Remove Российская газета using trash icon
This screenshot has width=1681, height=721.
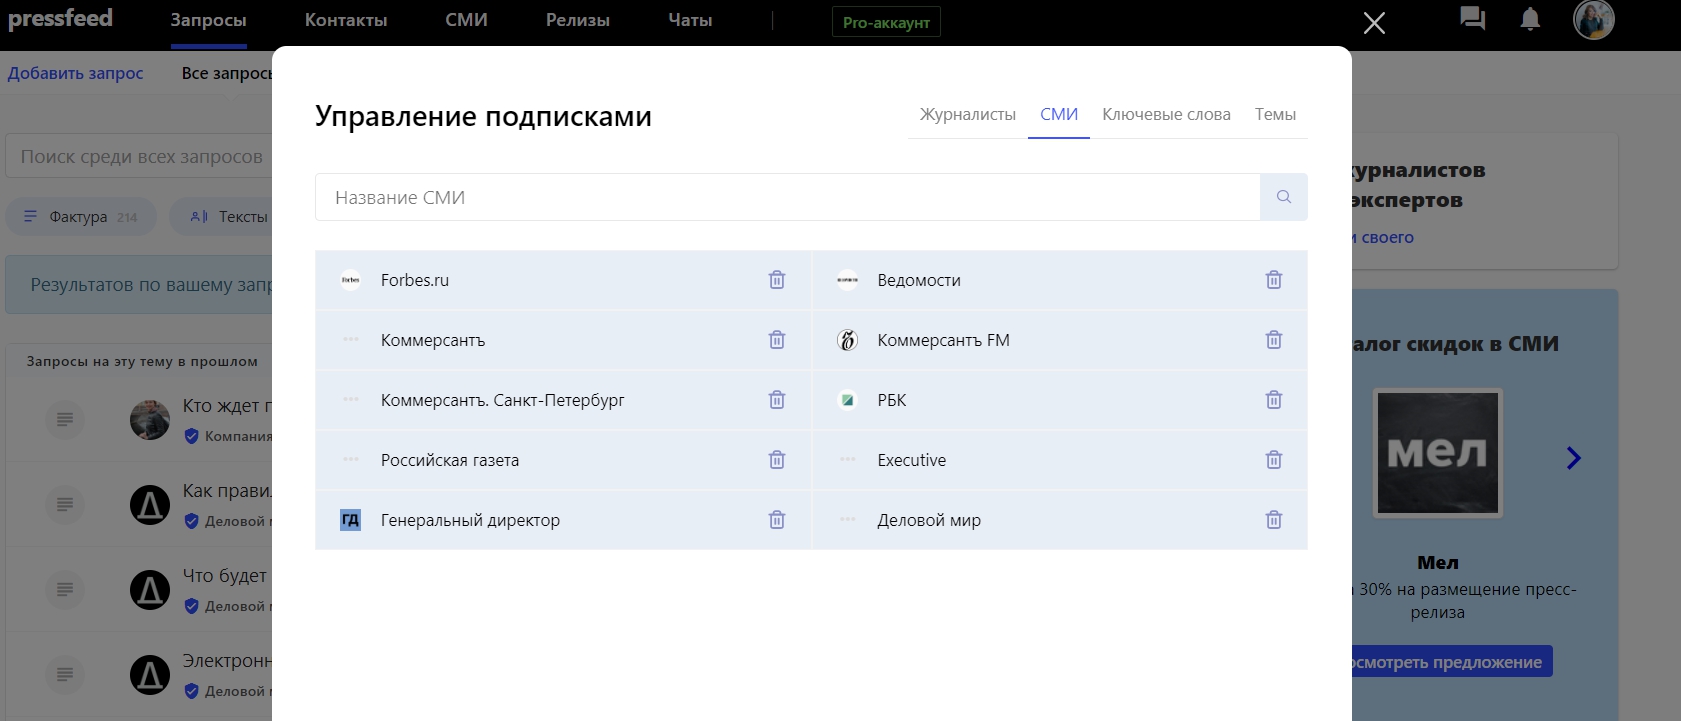click(776, 460)
